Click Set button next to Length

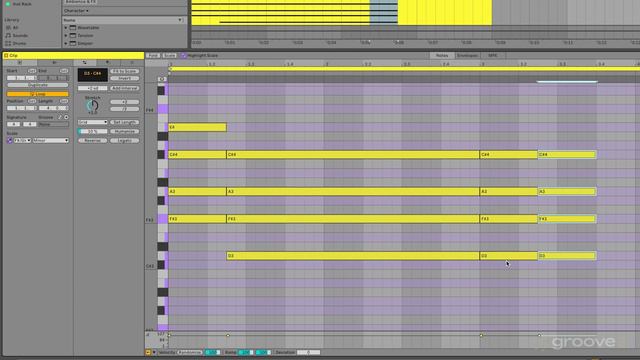64,101
